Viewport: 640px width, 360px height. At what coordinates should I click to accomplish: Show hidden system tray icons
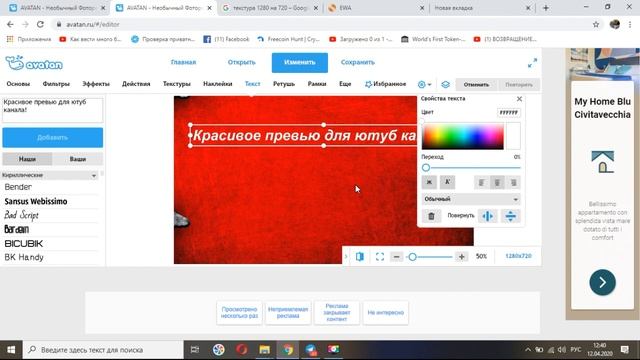coord(528,350)
